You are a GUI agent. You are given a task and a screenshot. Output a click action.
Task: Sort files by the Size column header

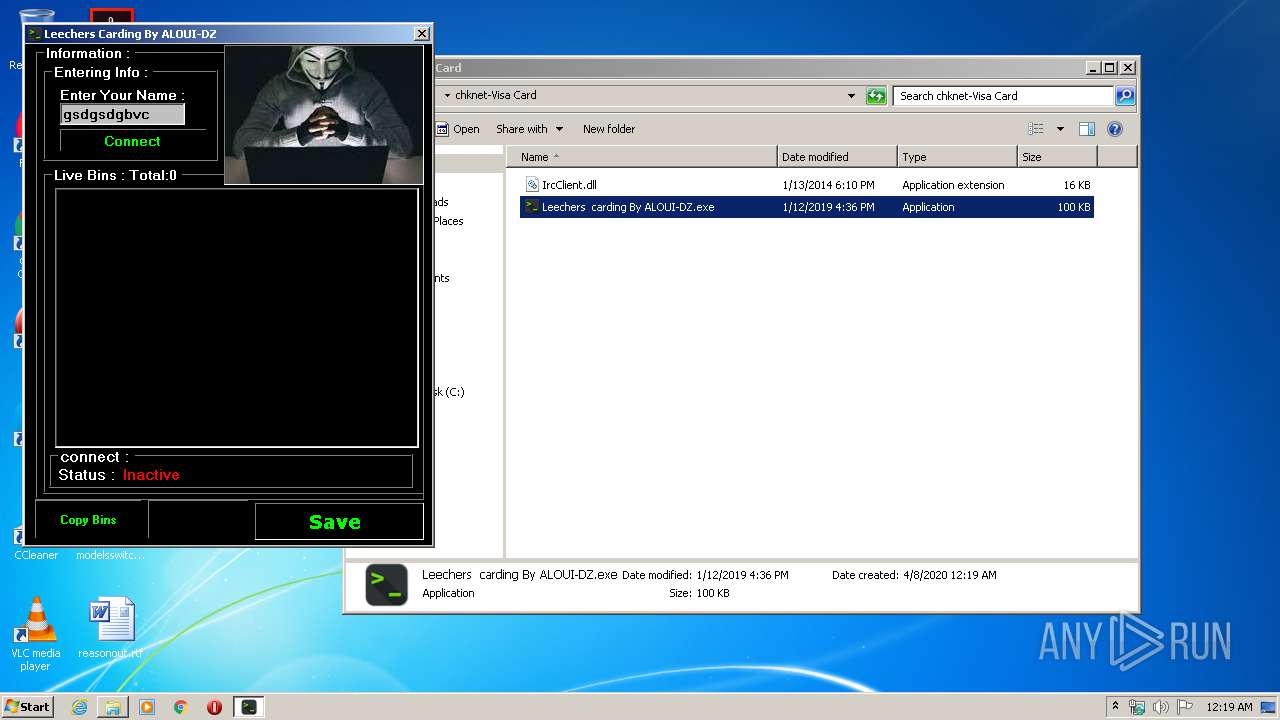click(1057, 157)
